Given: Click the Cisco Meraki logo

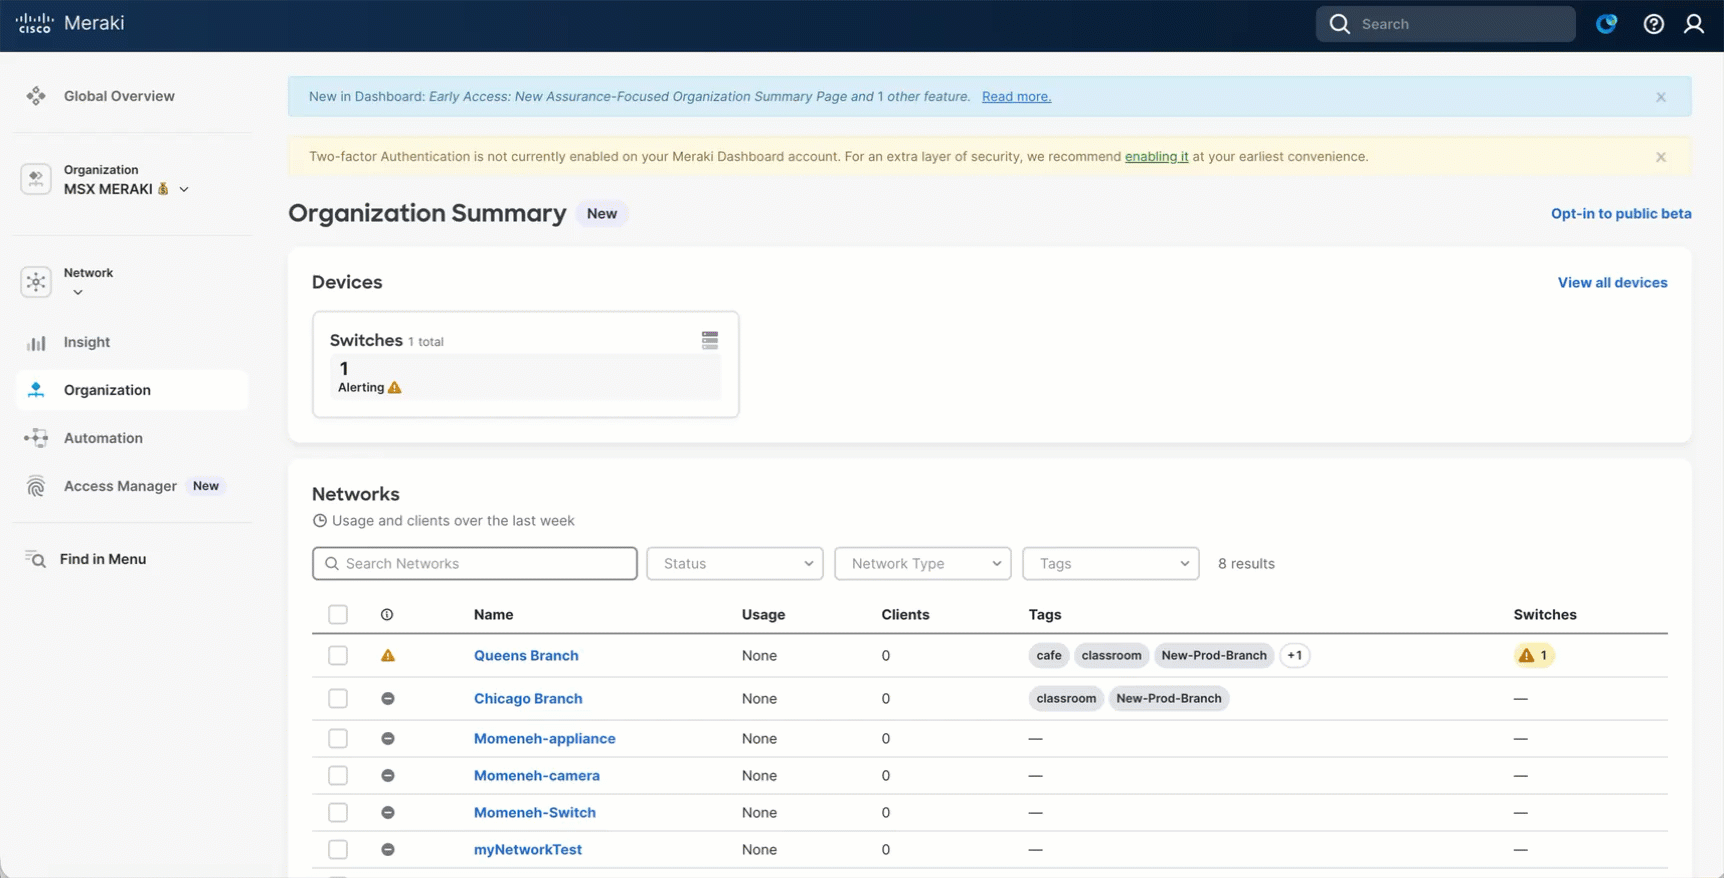Looking at the screenshot, I should tap(70, 23).
